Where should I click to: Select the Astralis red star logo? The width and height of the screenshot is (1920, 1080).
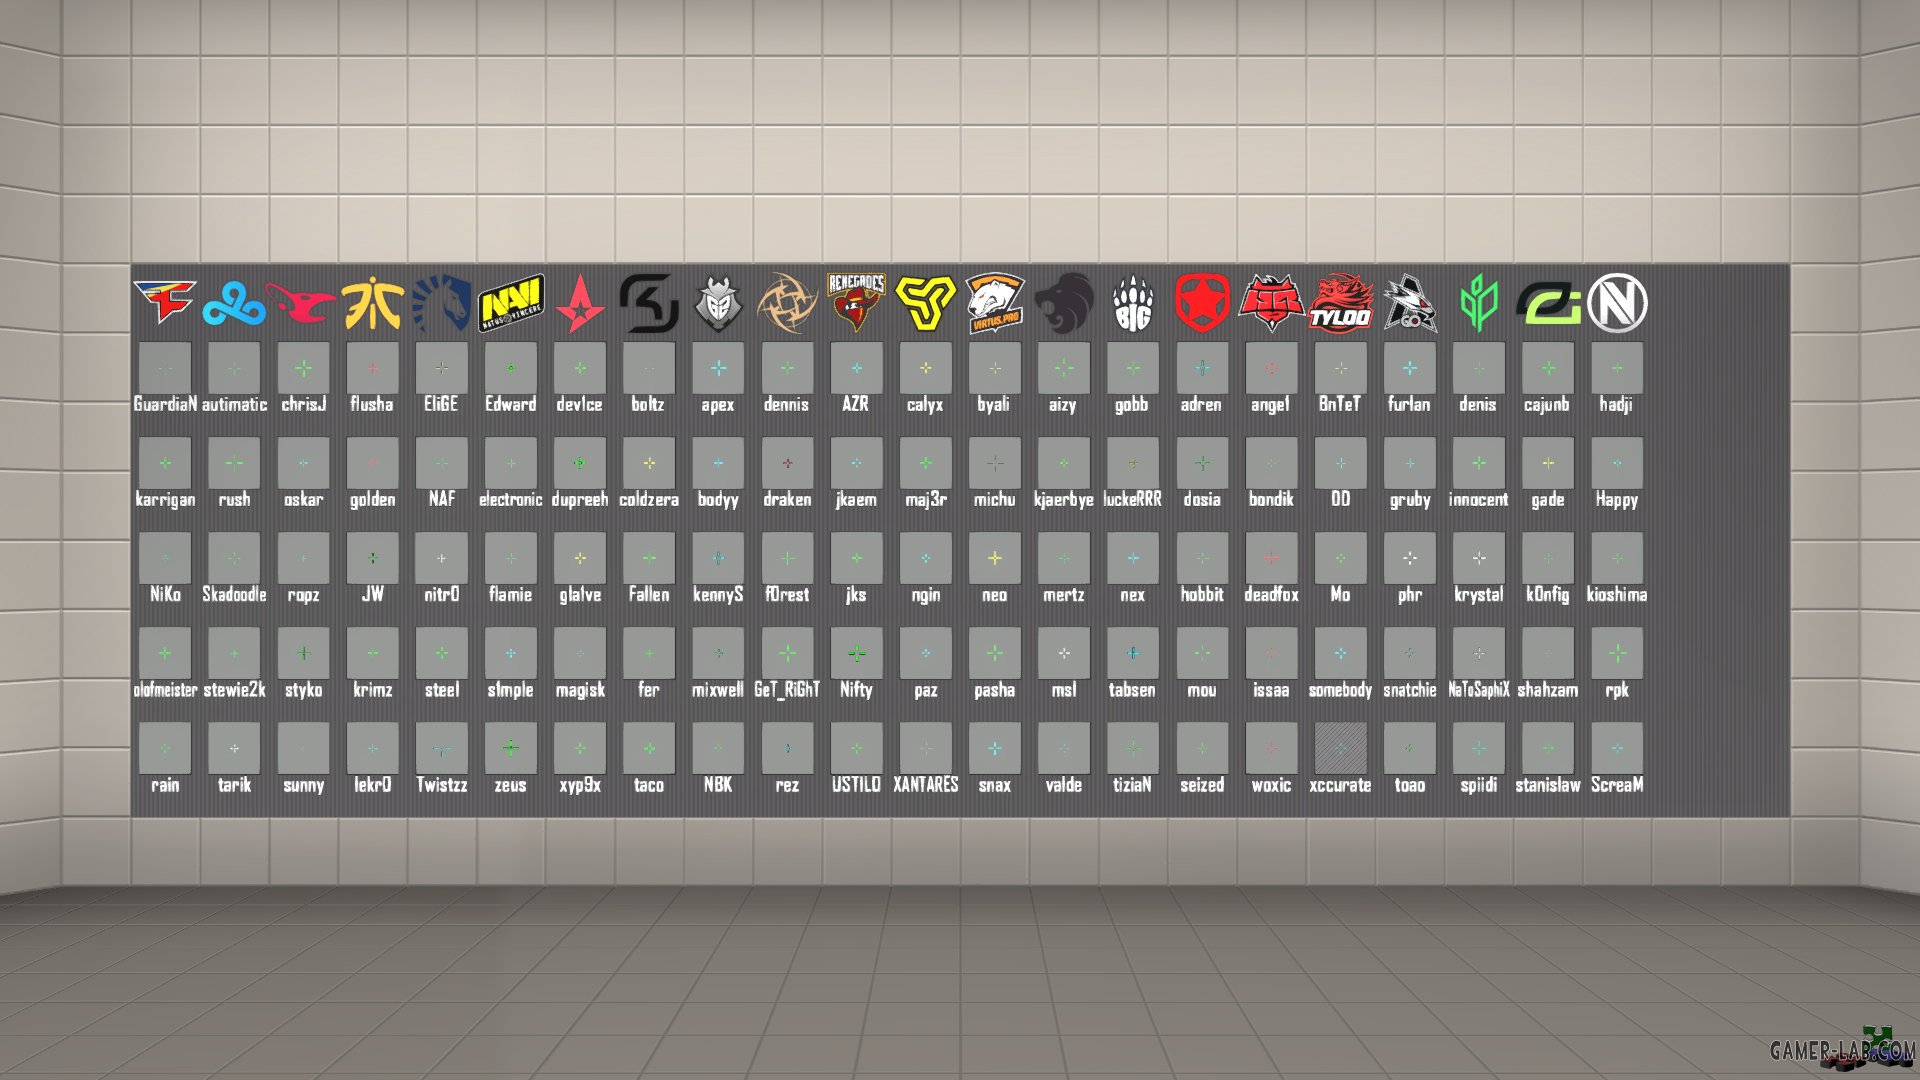(x=580, y=303)
